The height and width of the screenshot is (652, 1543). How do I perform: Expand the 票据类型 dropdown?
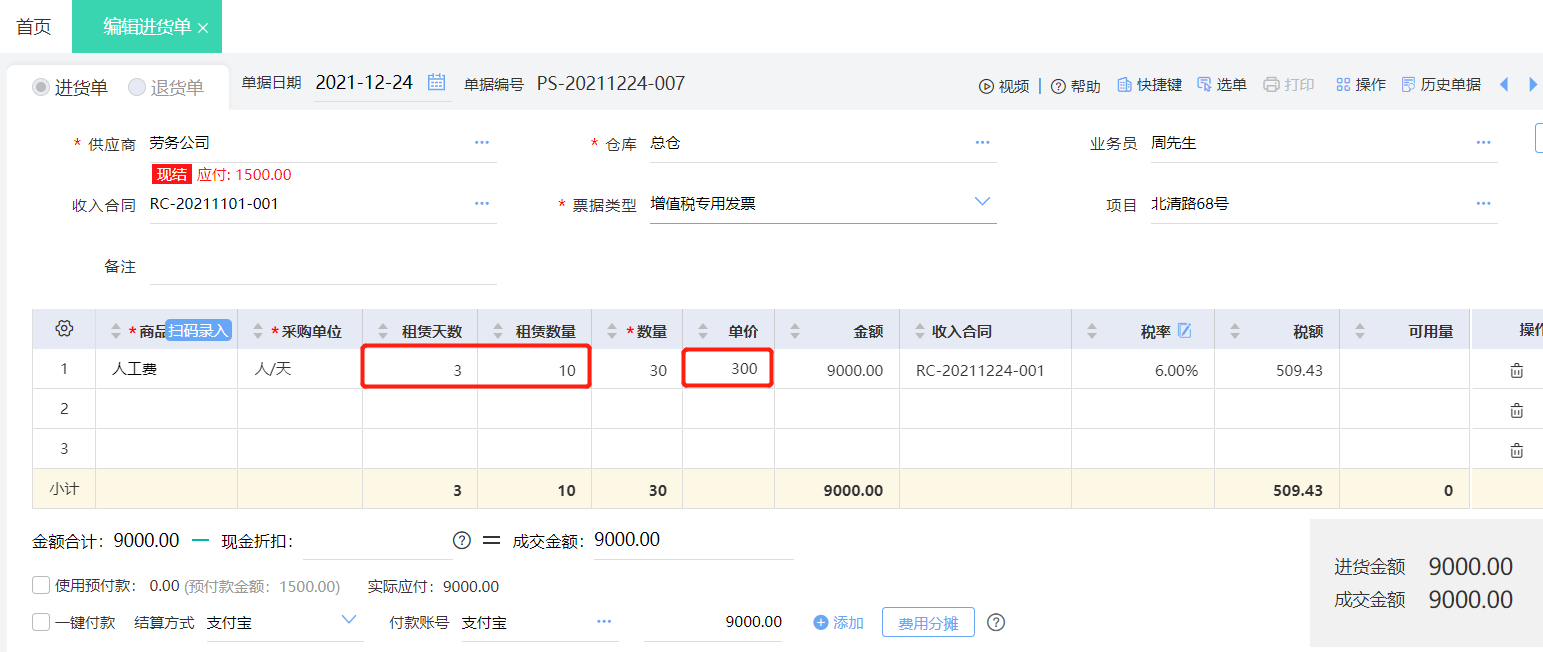click(x=982, y=202)
